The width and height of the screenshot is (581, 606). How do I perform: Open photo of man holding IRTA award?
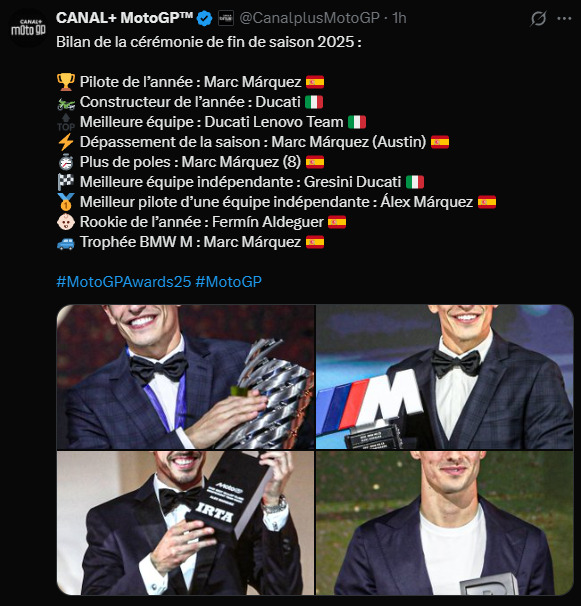click(186, 523)
